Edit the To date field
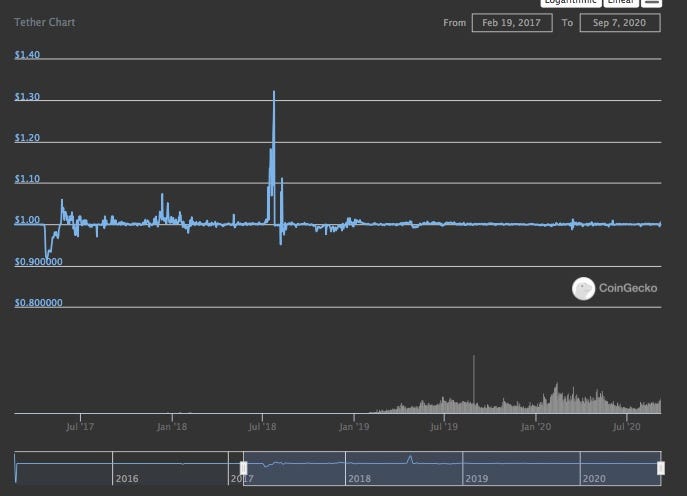Screen dimensions: 687x496 point(620,23)
